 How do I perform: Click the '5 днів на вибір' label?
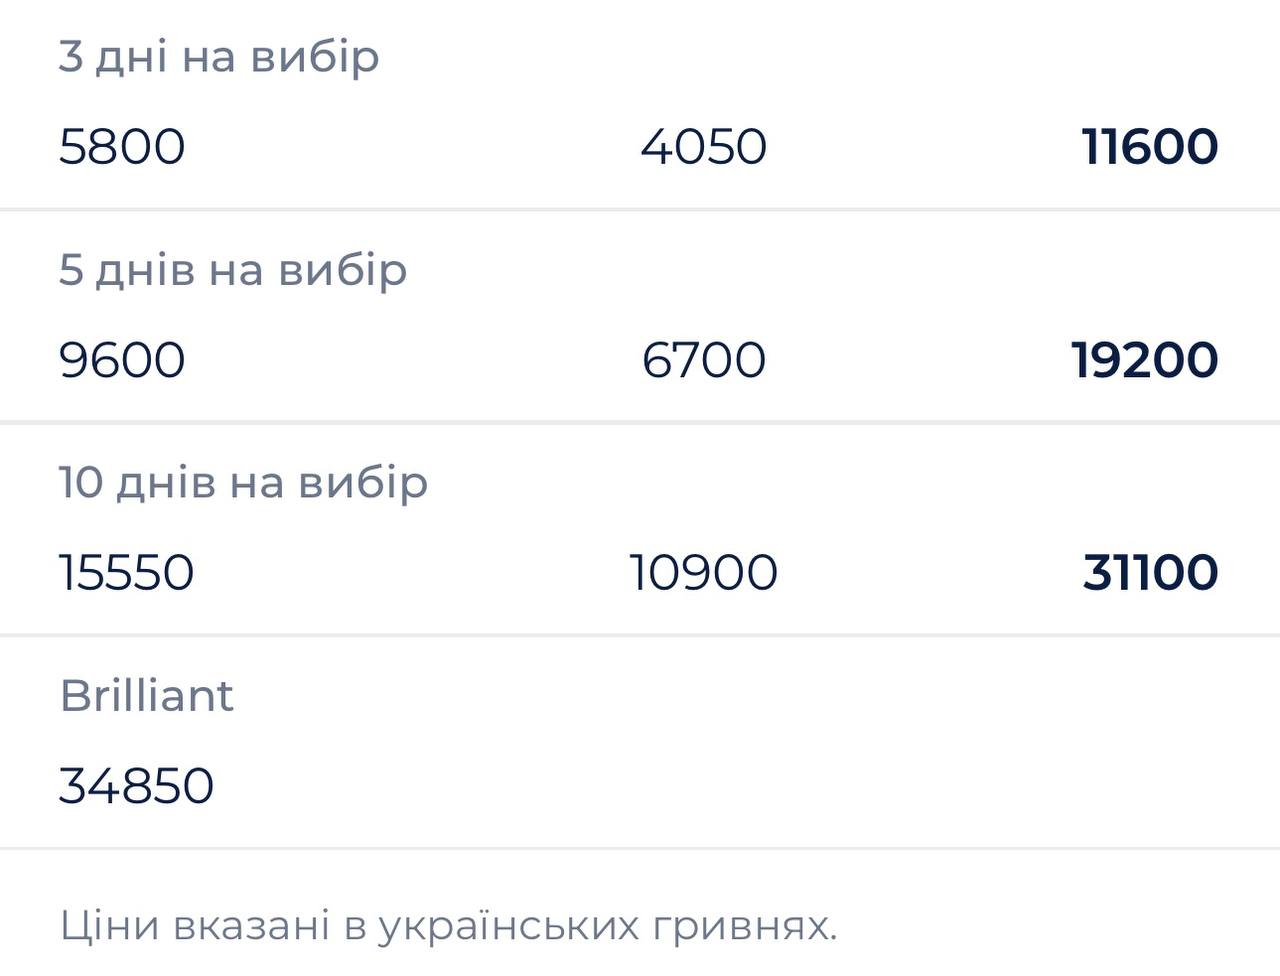click(x=233, y=270)
